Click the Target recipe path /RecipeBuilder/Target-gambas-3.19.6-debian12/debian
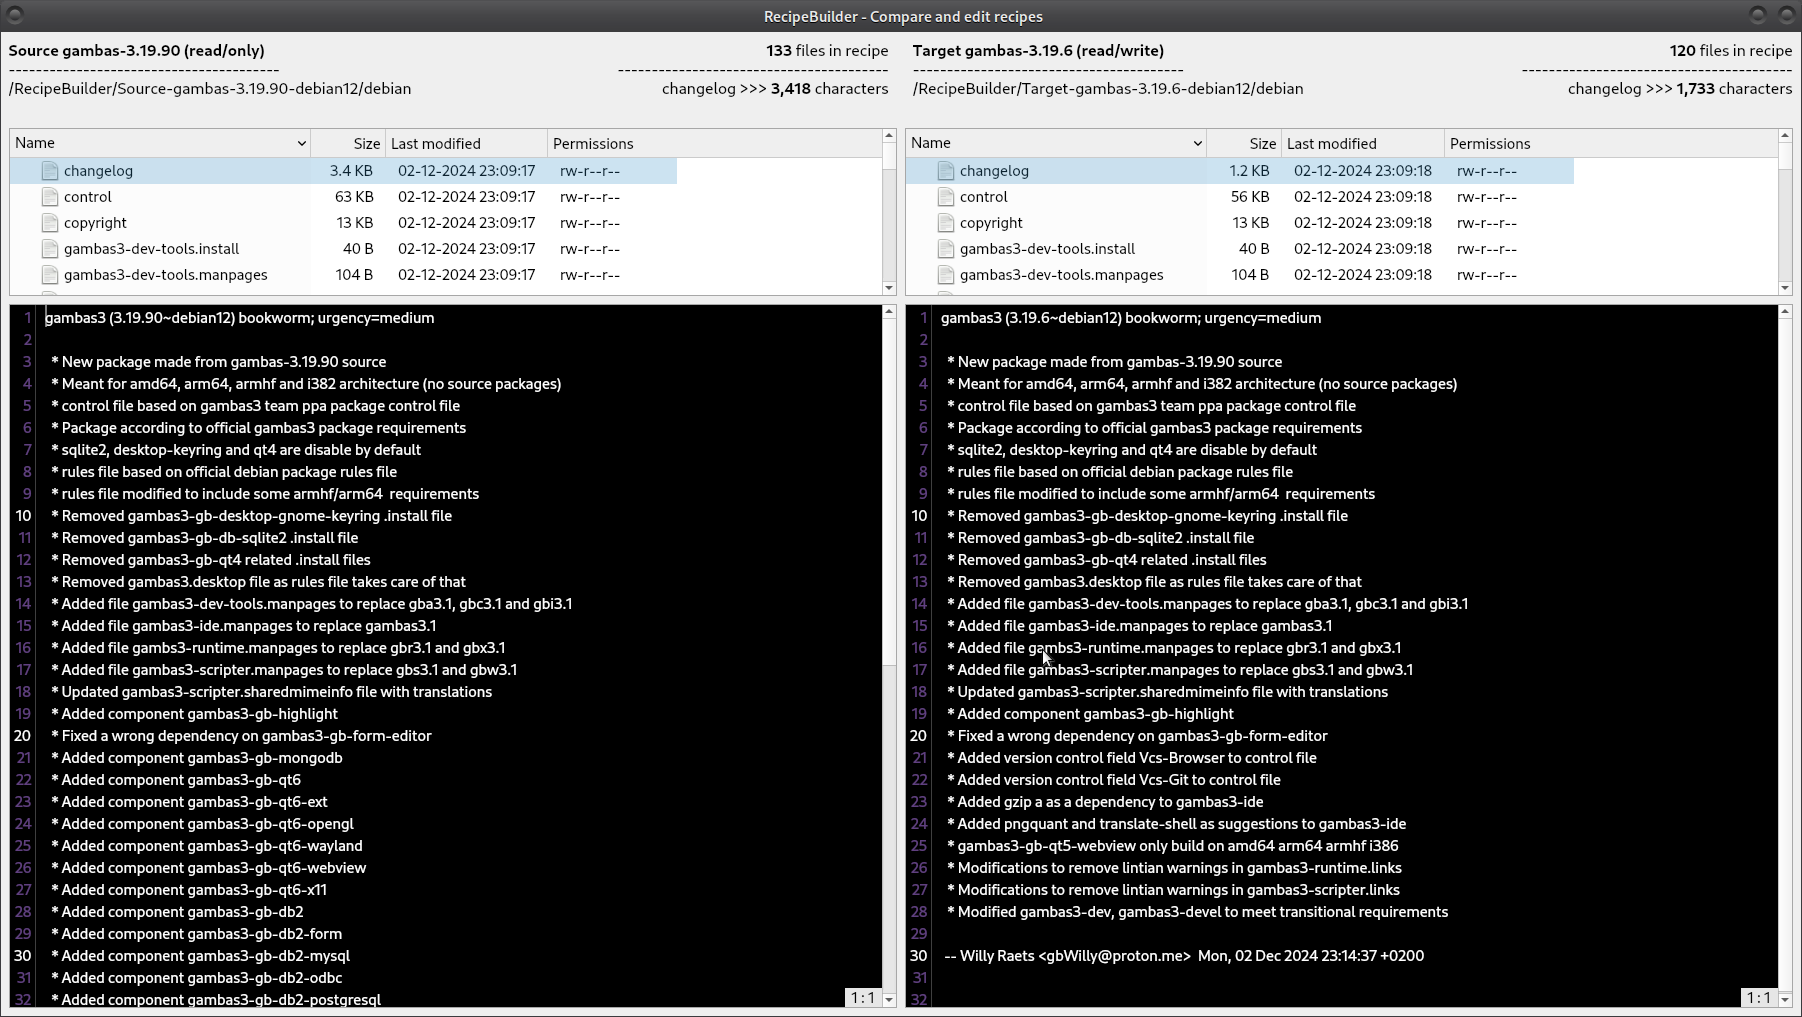This screenshot has height=1017, width=1802. (x=1108, y=88)
